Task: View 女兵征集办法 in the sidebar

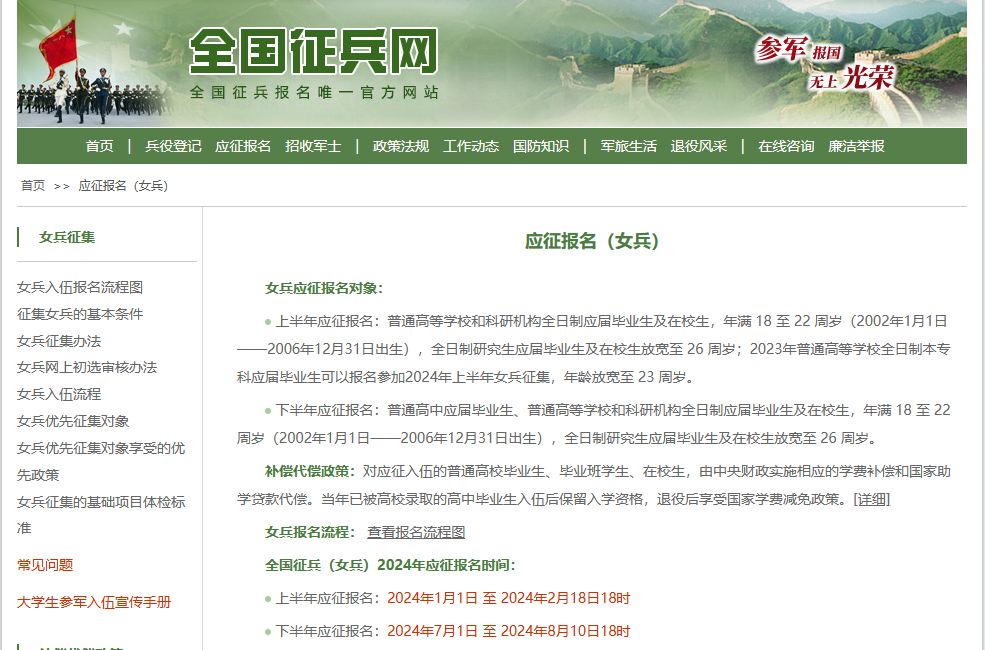Action: 59,341
